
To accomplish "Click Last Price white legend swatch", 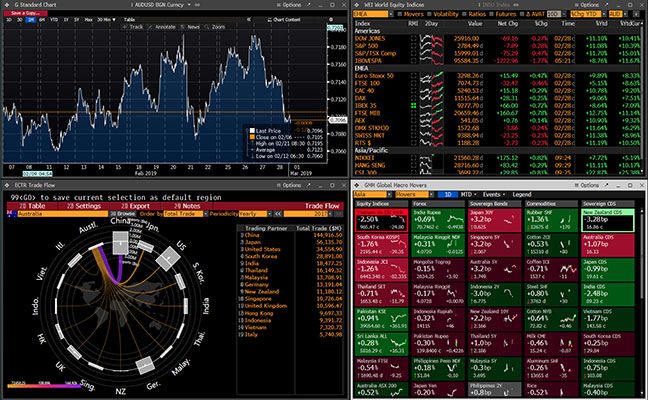I will coord(252,131).
